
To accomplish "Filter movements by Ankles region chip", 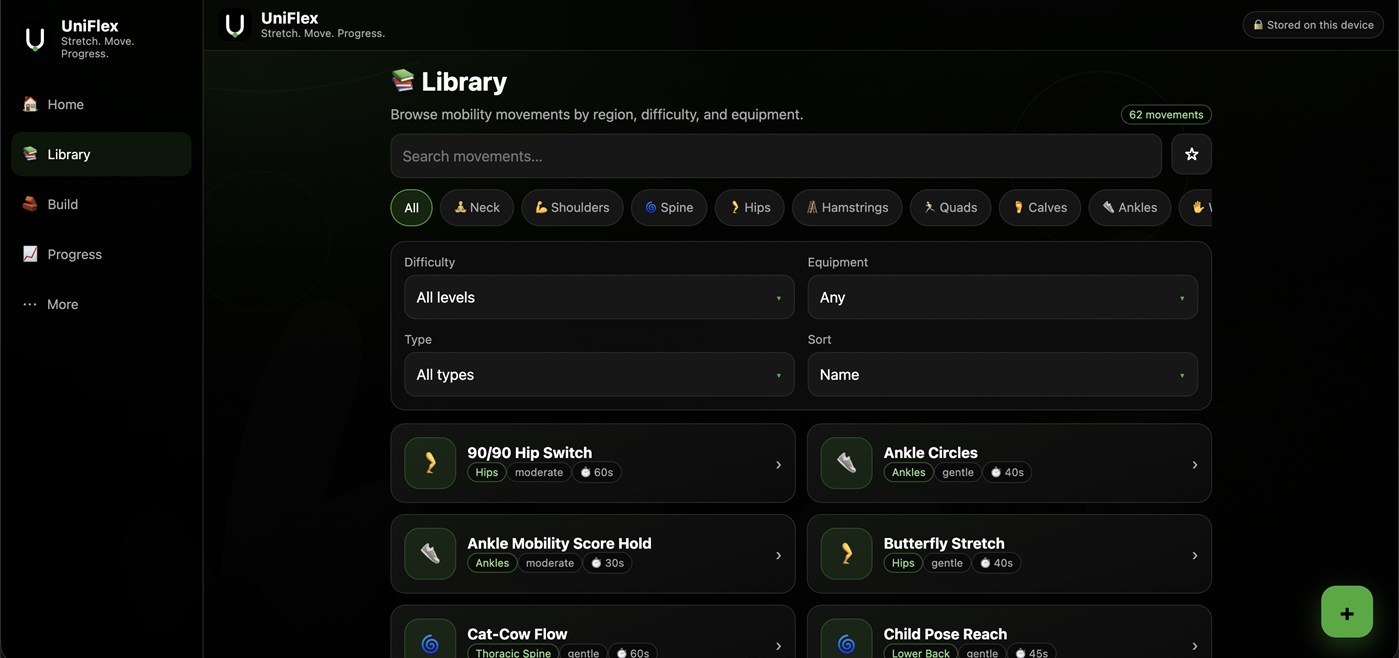I will click(x=1130, y=208).
